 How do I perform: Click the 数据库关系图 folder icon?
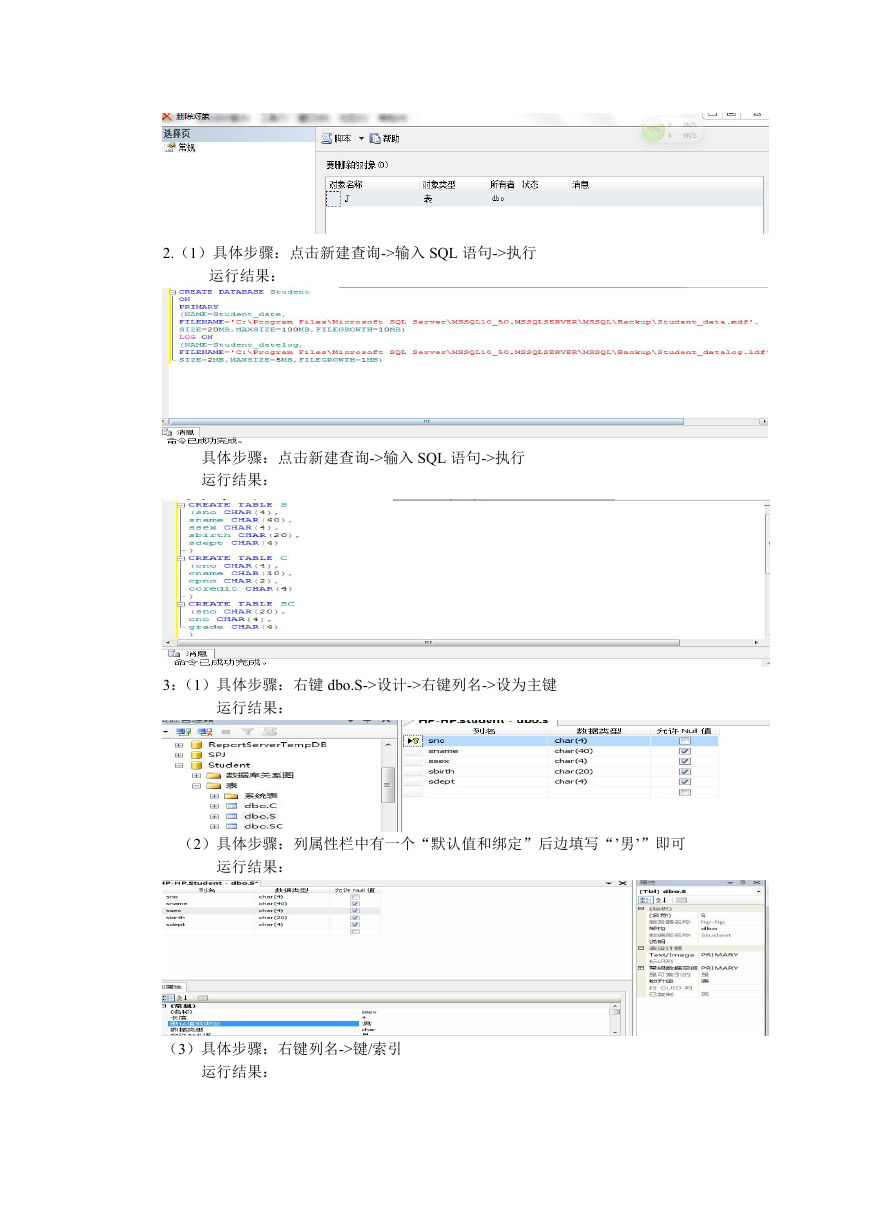pyautogui.click(x=214, y=775)
